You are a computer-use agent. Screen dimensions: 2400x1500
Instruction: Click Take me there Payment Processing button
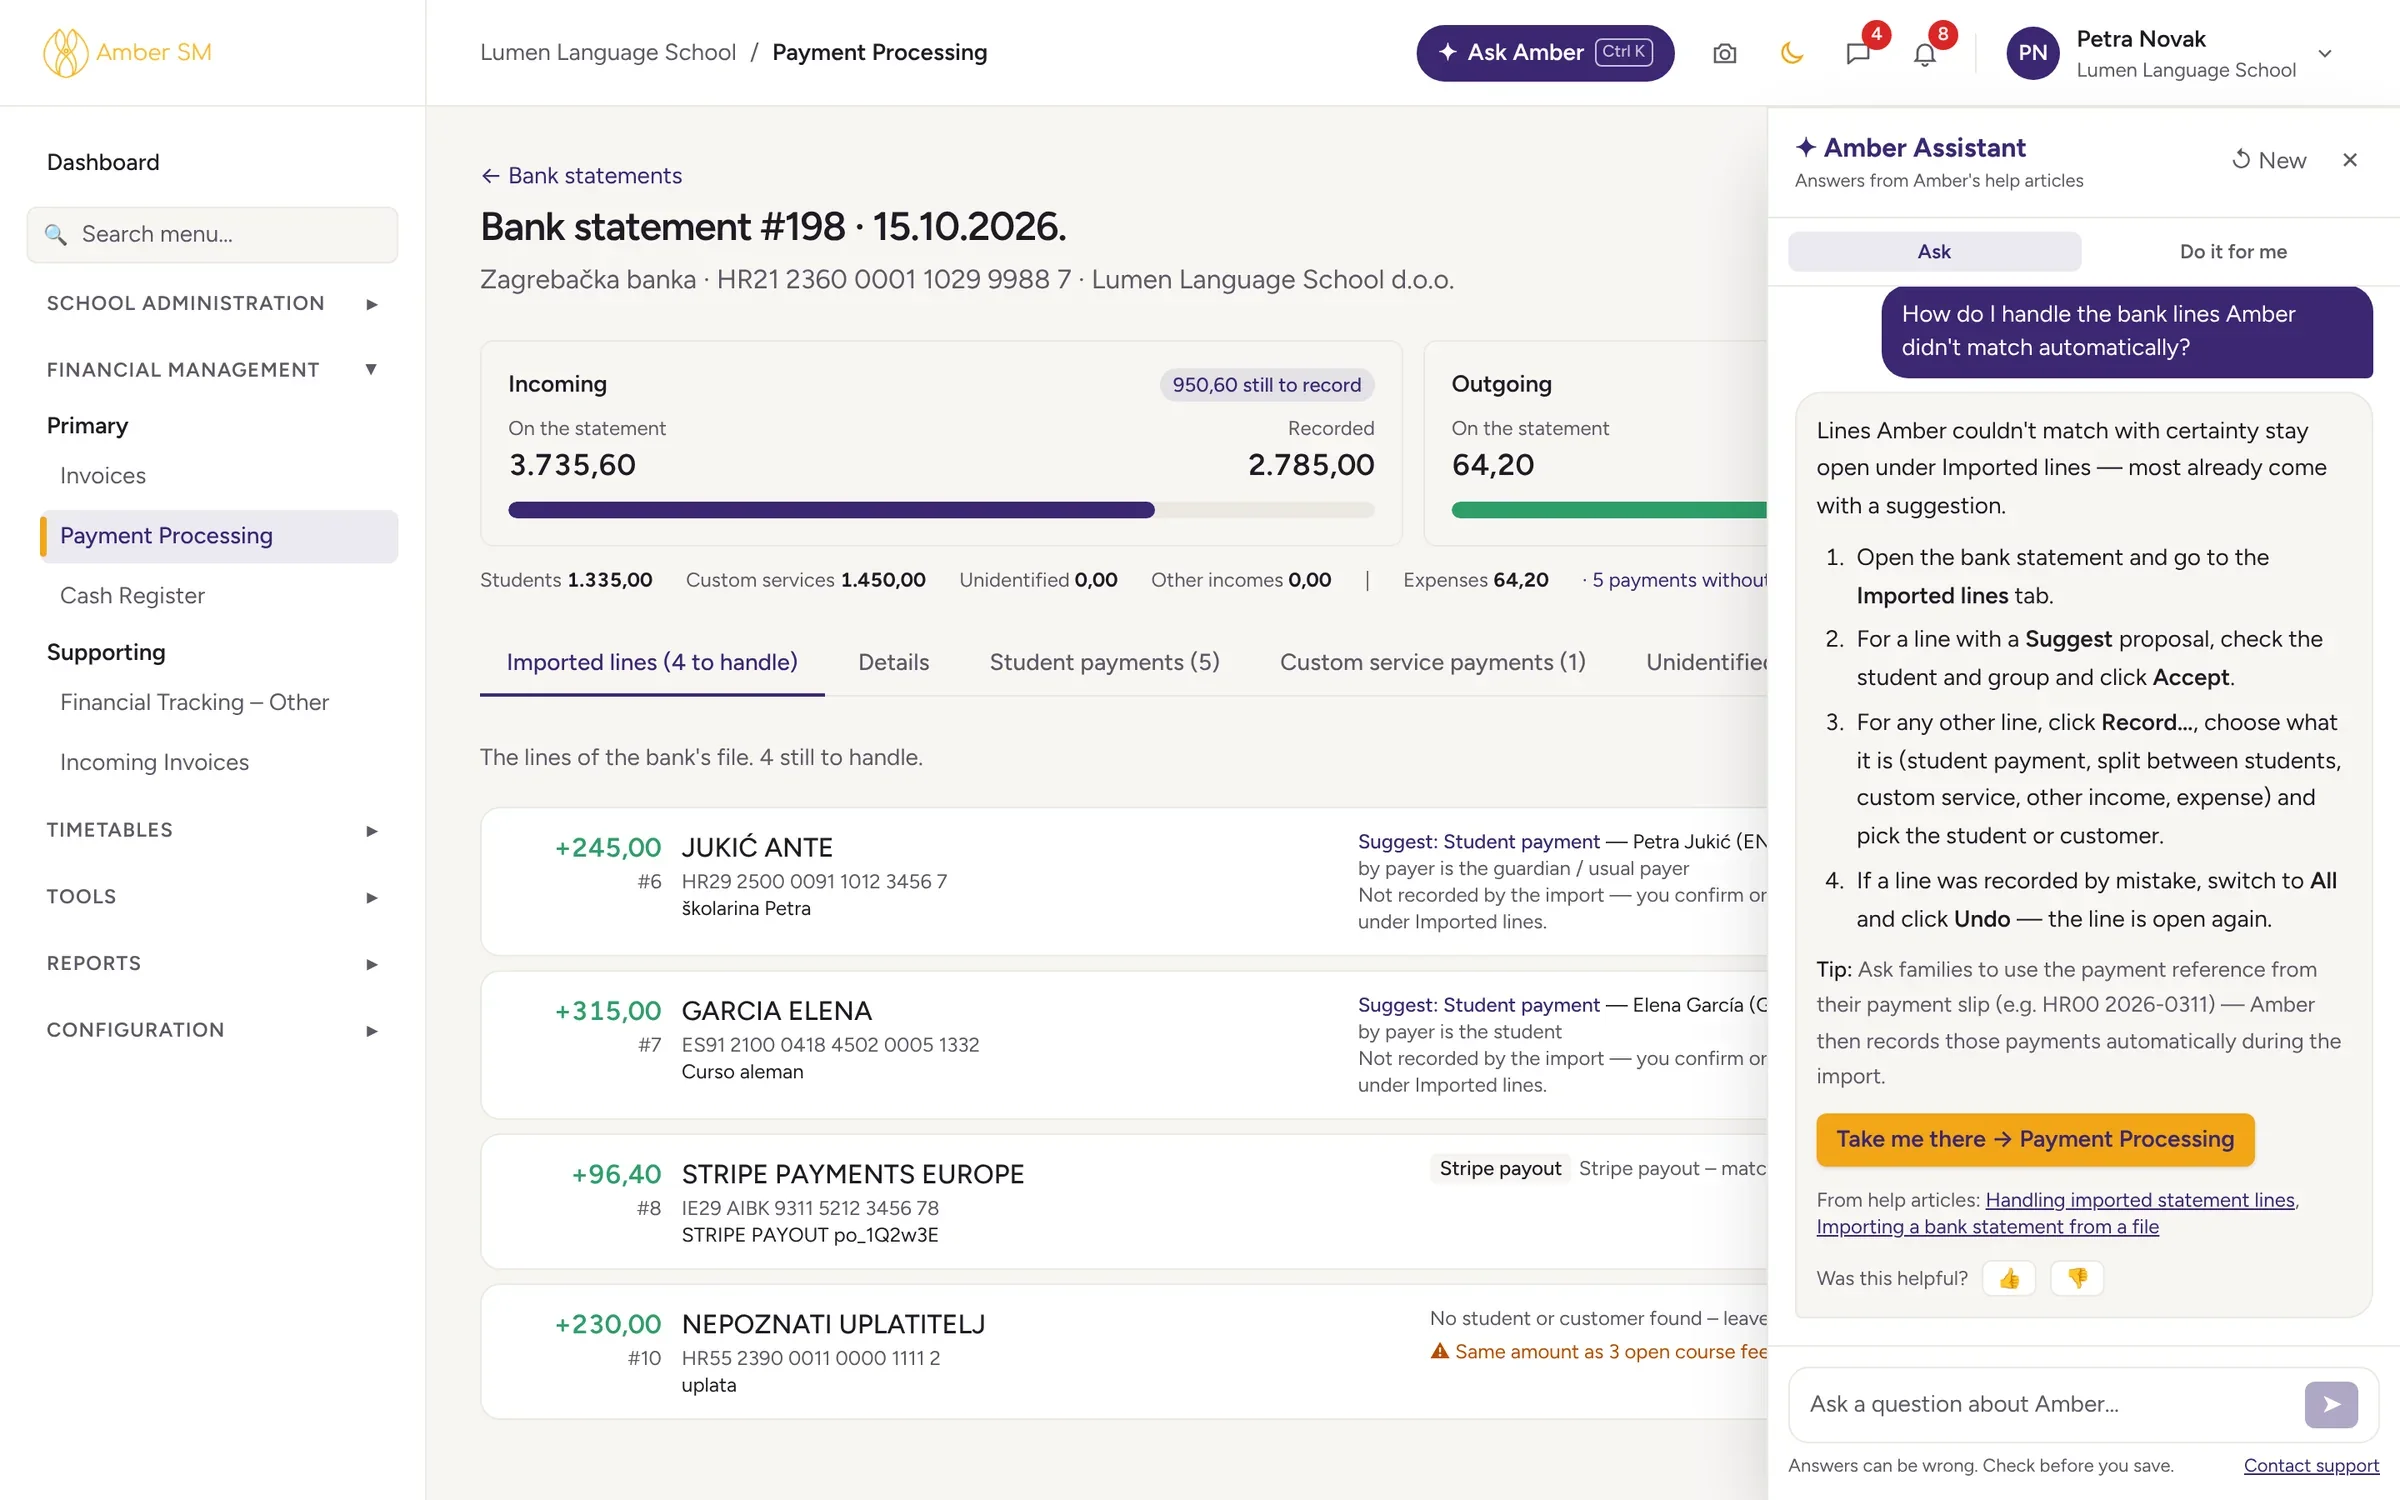pyautogui.click(x=2035, y=1139)
